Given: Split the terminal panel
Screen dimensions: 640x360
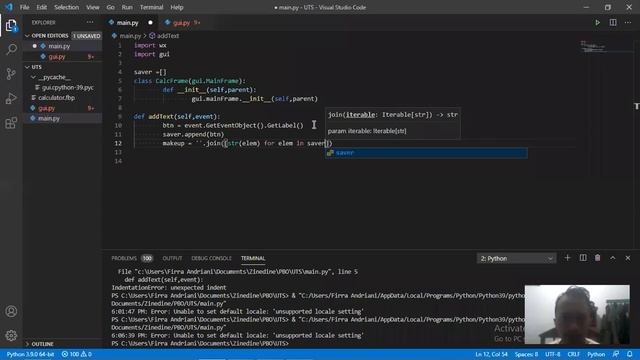Looking at the screenshot, I should point(583,258).
